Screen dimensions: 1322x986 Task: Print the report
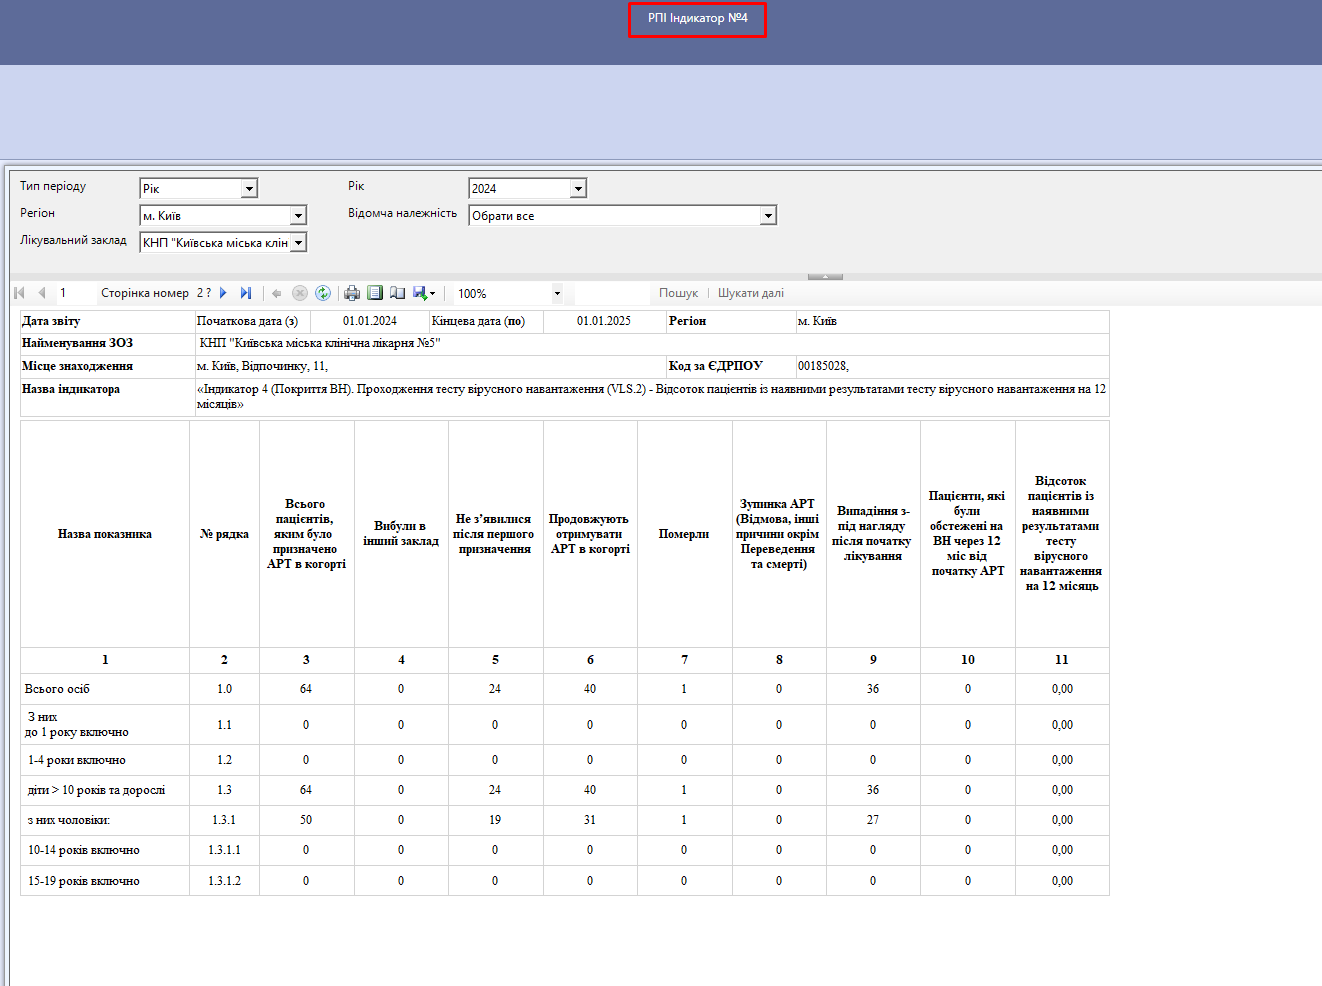click(x=352, y=293)
